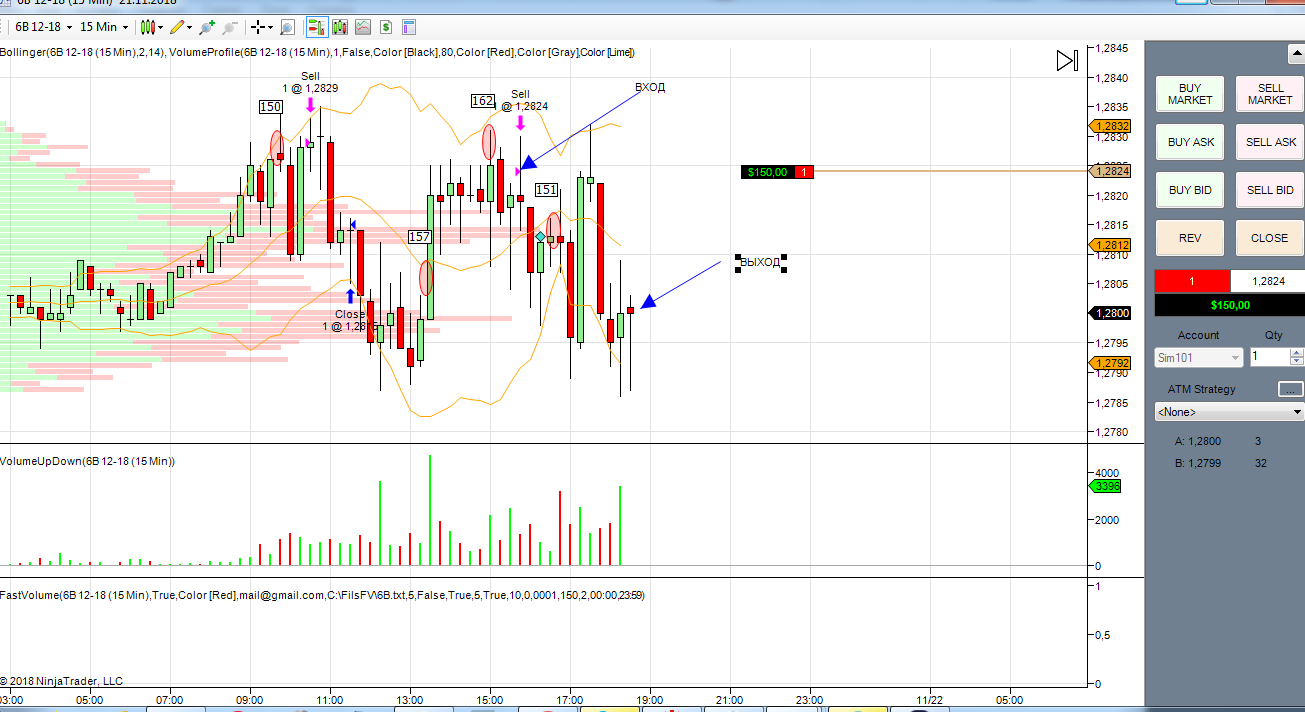This screenshot has width=1305, height=712.
Task: Click the 1,2824 price axis marker
Action: 1110,171
